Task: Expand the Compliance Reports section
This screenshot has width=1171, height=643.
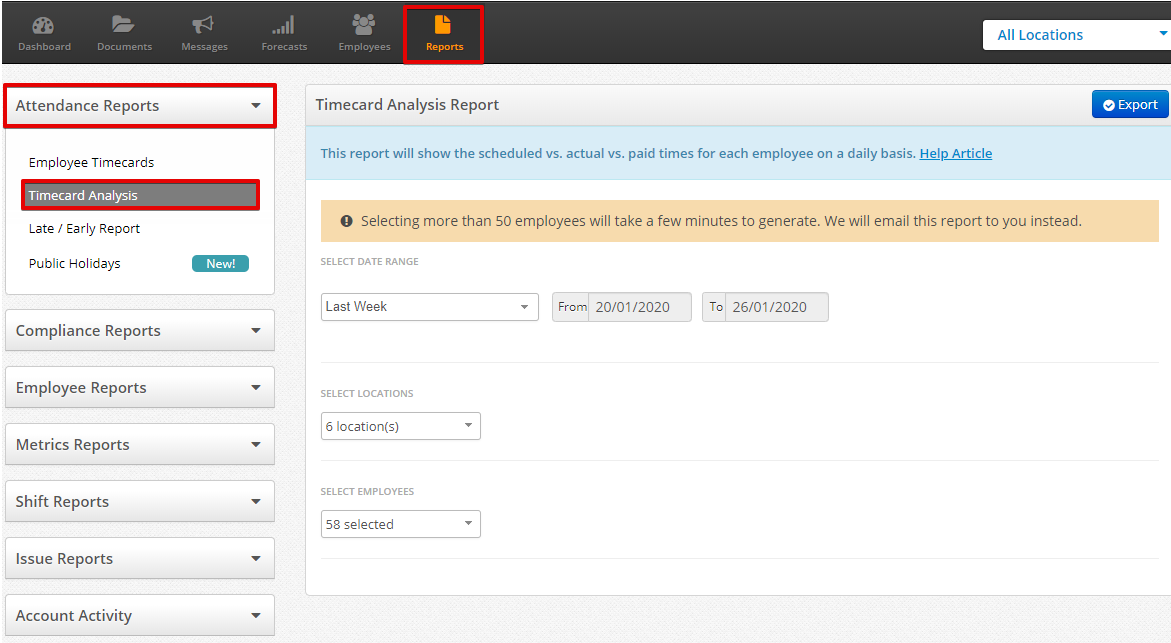Action: coord(140,330)
